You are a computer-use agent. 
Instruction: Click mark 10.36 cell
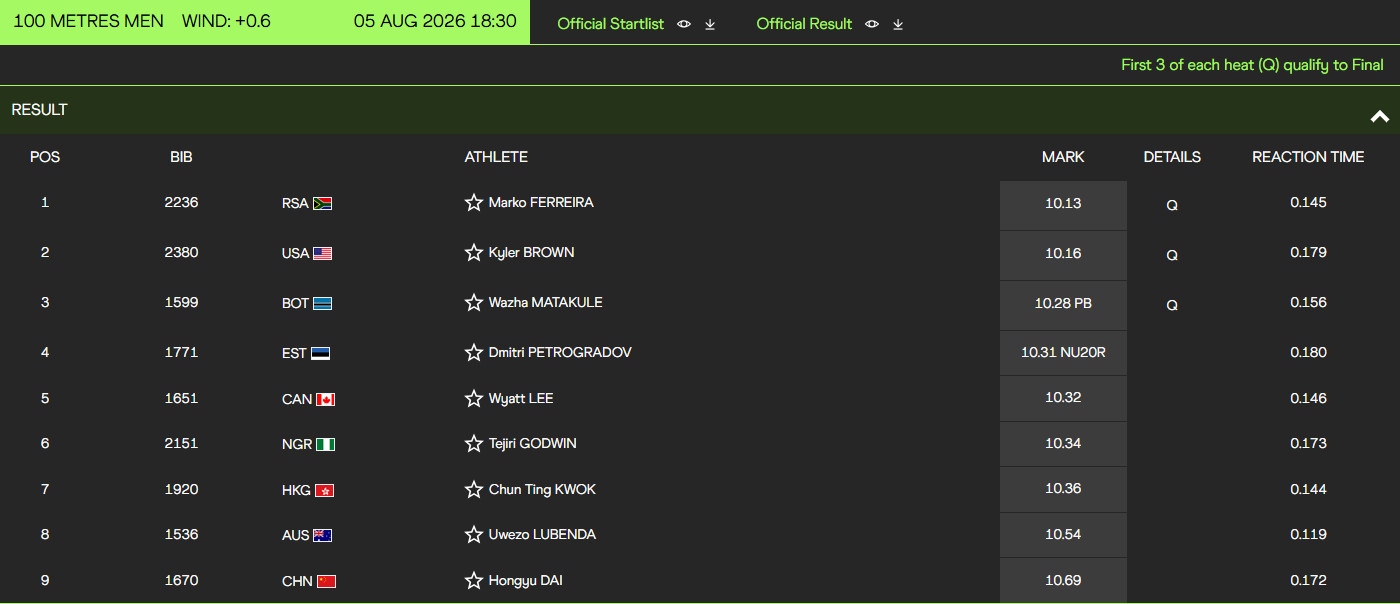pyautogui.click(x=1063, y=489)
